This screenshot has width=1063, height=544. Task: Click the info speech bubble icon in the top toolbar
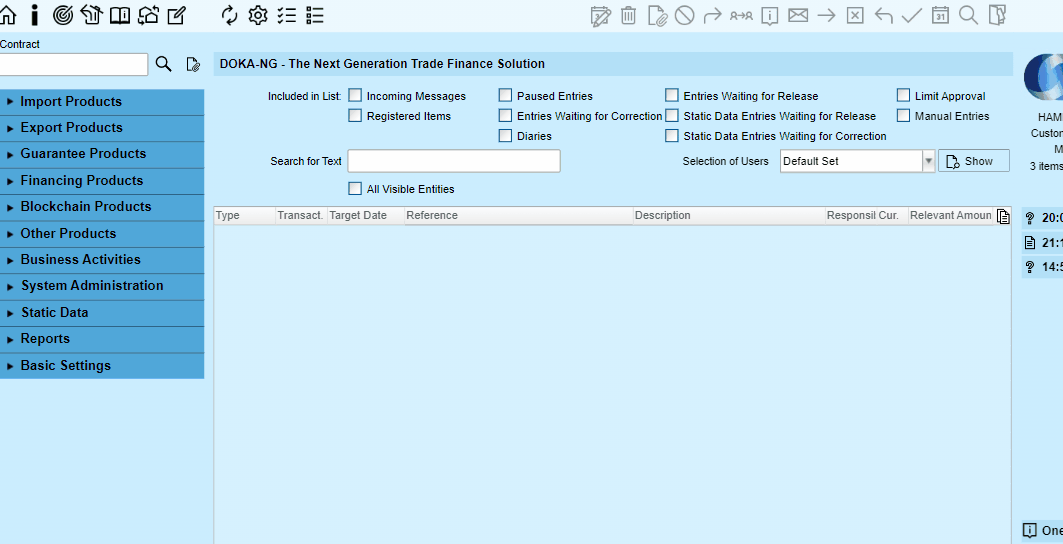(x=769, y=15)
